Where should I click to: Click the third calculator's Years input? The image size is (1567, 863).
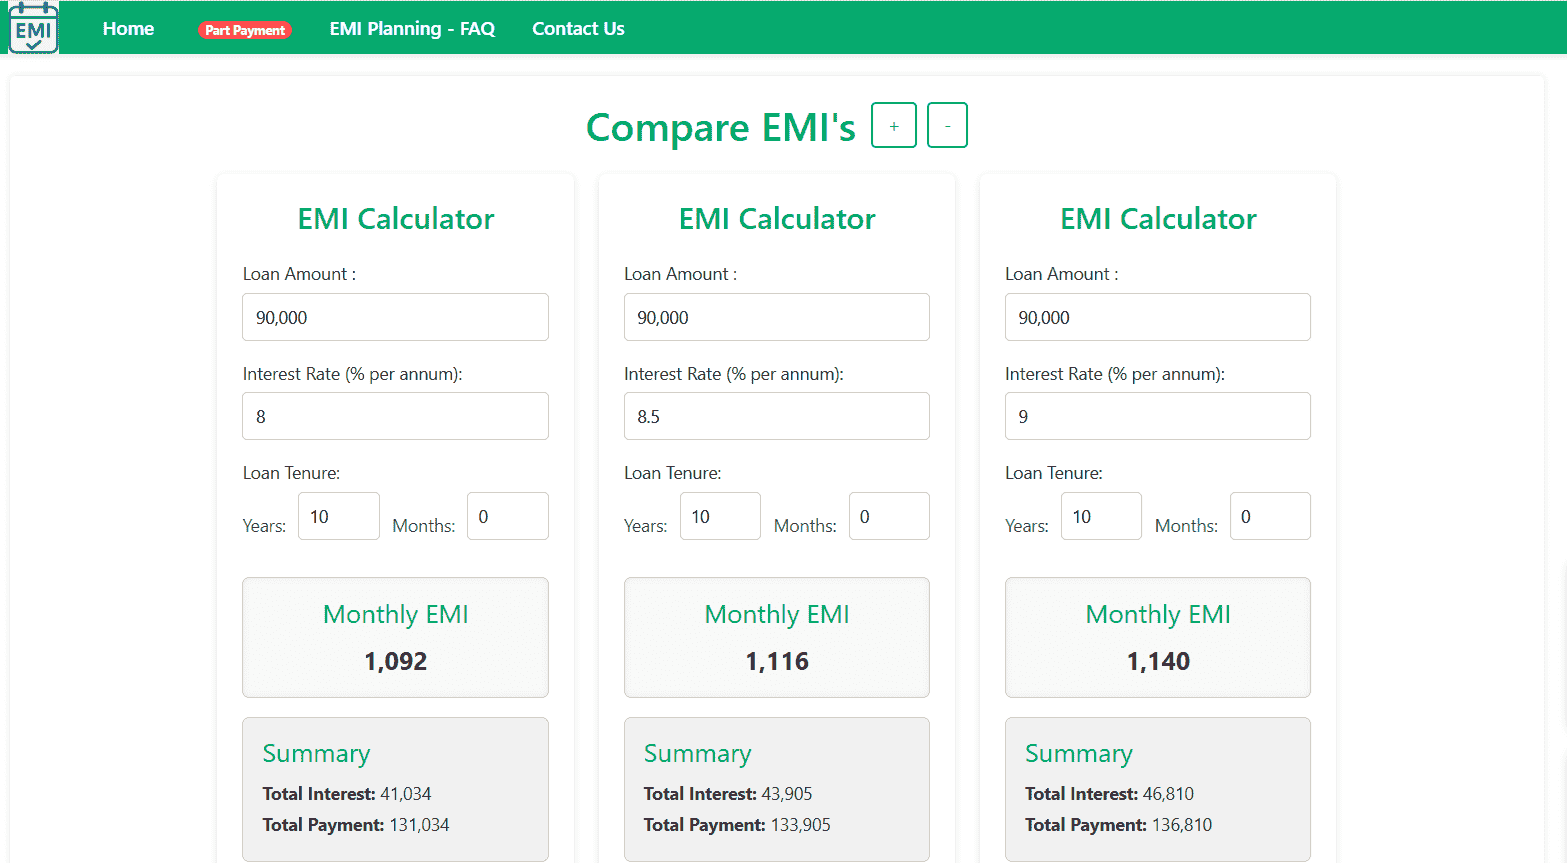click(1101, 516)
